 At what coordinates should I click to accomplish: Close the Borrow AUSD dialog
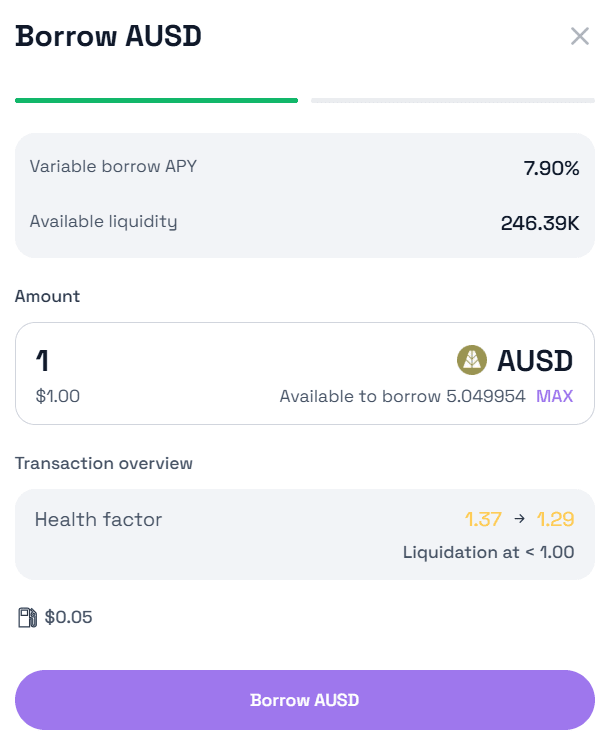580,37
